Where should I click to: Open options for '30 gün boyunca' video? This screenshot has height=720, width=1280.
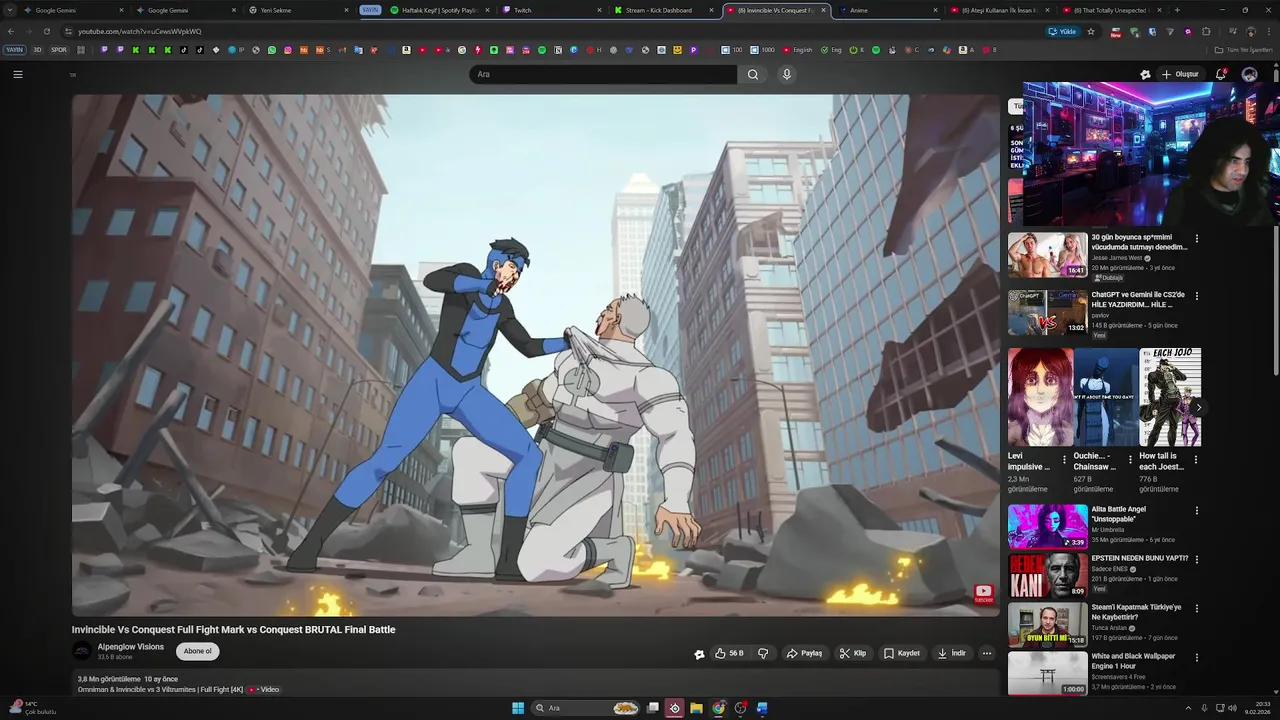[x=1196, y=239]
